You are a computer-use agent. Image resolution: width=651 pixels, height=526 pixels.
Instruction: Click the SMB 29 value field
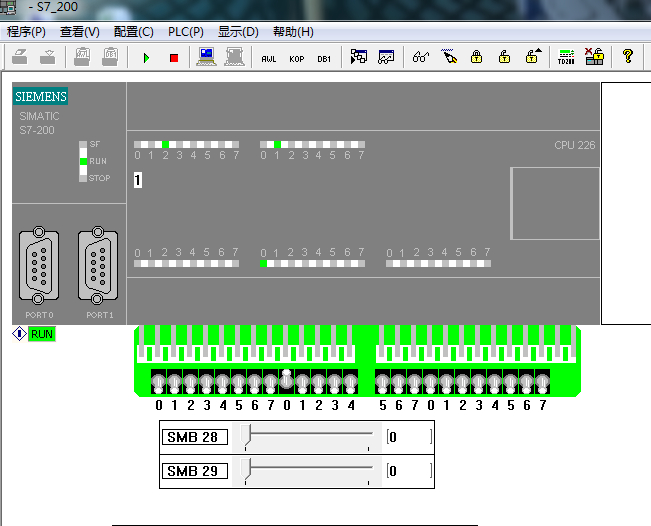click(409, 471)
